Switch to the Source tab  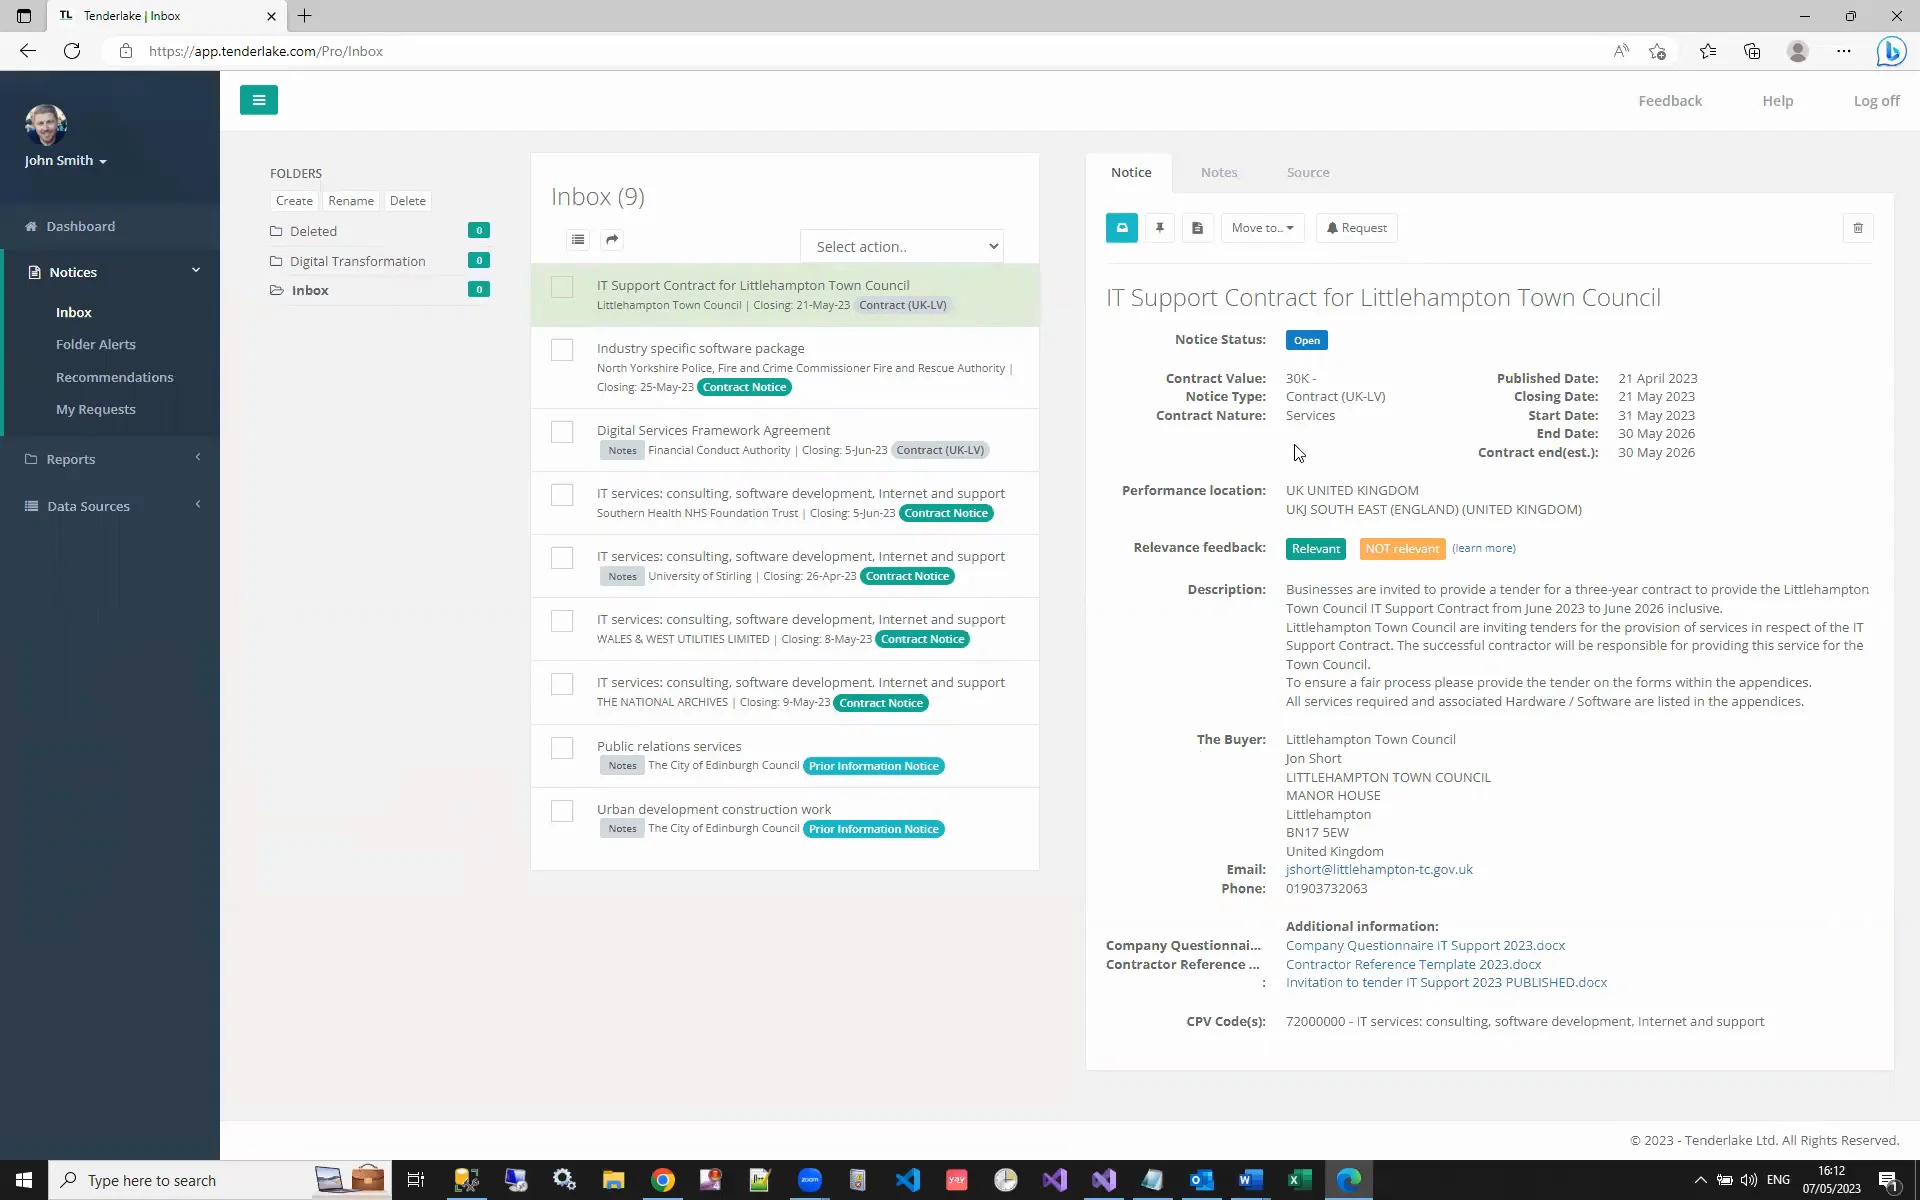(1307, 172)
